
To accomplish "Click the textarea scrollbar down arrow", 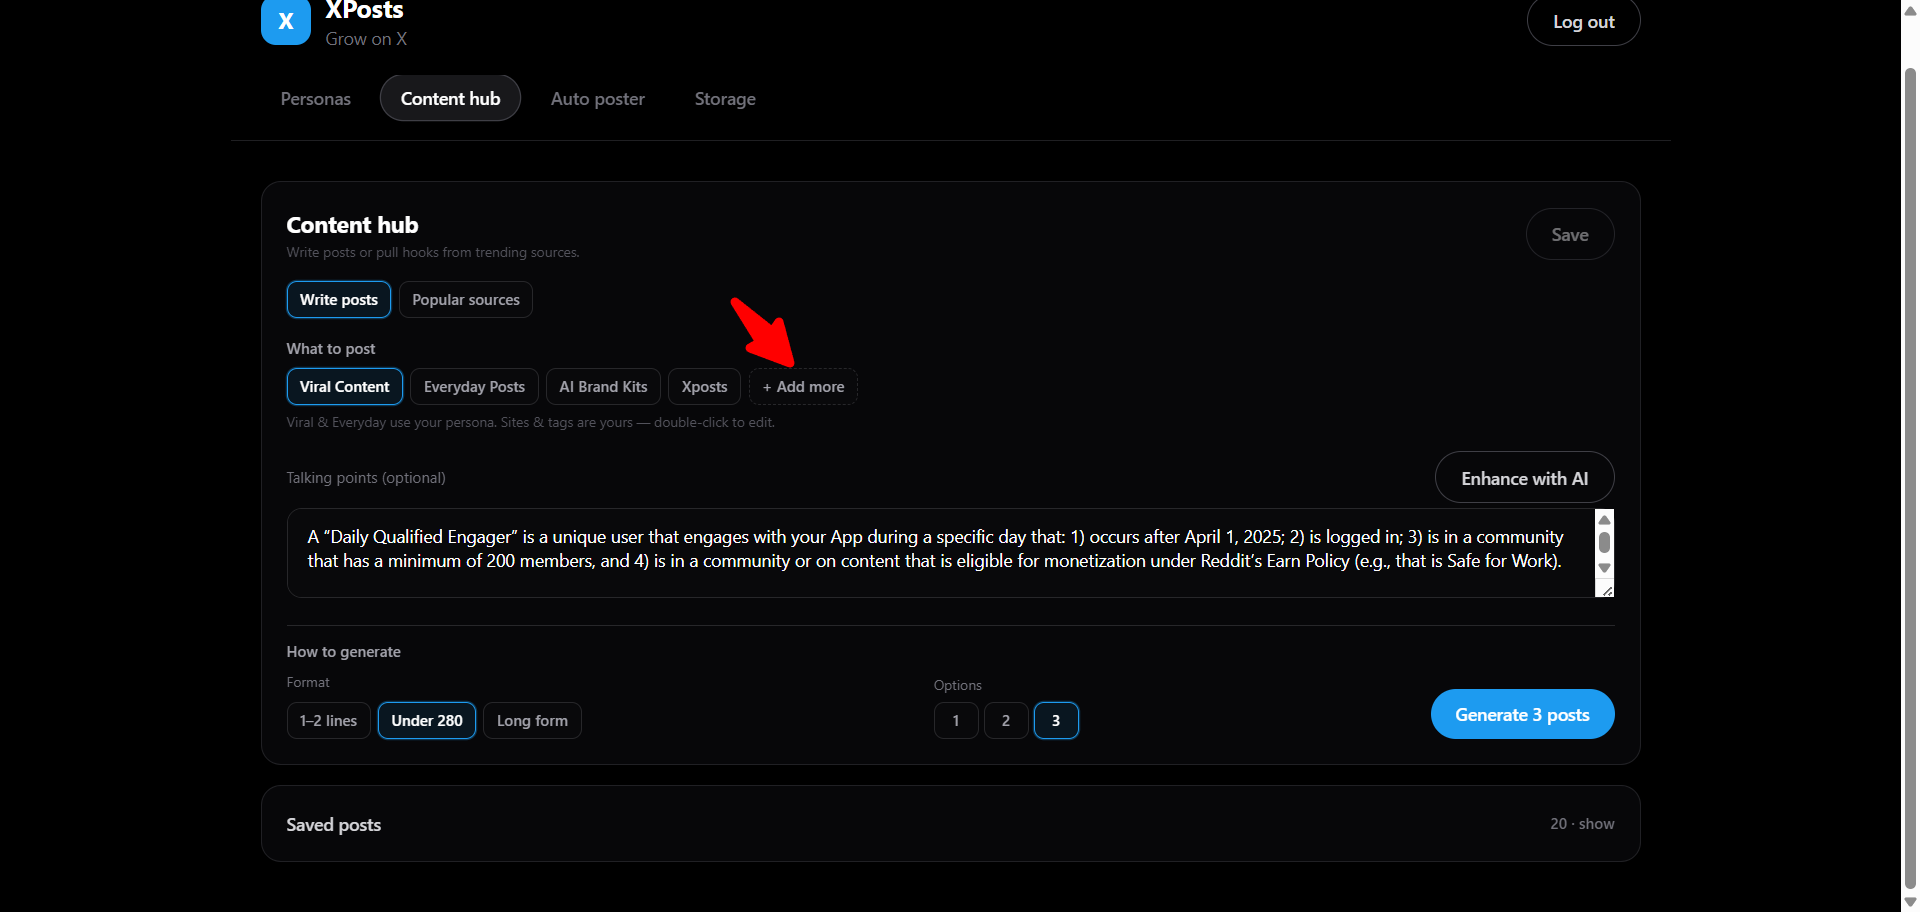I will pyautogui.click(x=1604, y=568).
